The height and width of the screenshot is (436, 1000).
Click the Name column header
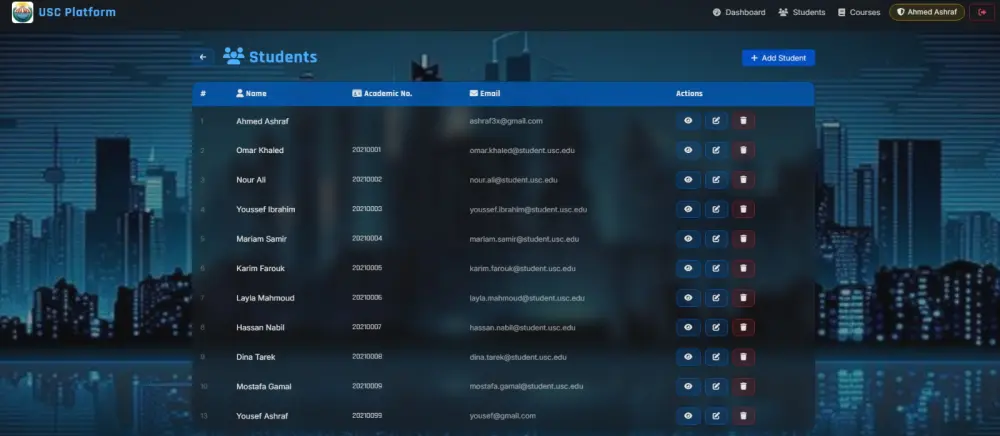251,94
